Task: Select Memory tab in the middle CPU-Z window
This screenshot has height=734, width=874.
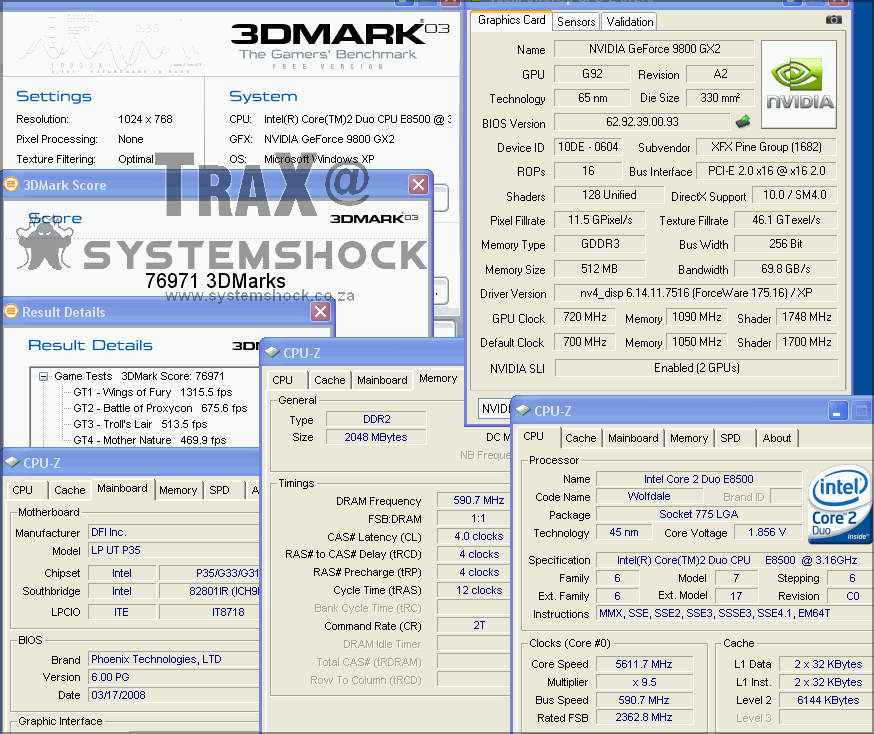Action: 438,378
